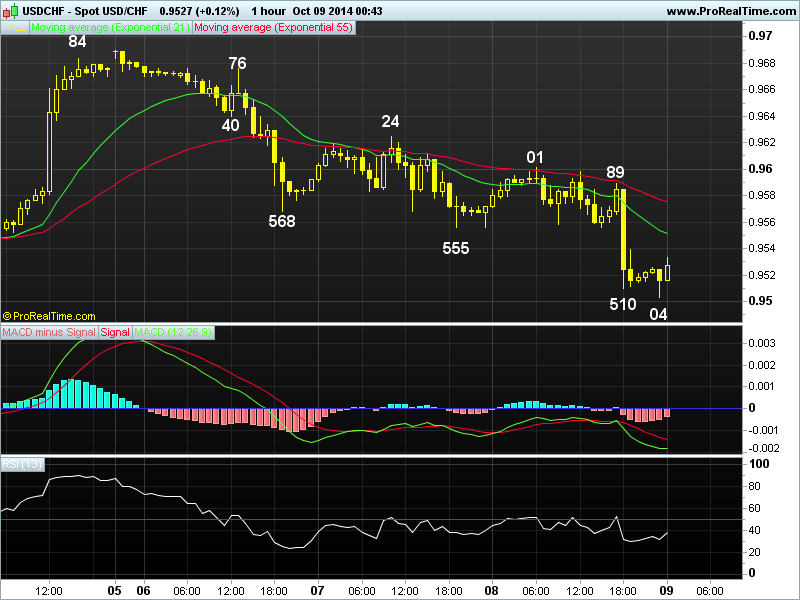Viewport: 800px width, 600px height.
Task: Click the '06' date marker on time axis
Action: tap(144, 591)
